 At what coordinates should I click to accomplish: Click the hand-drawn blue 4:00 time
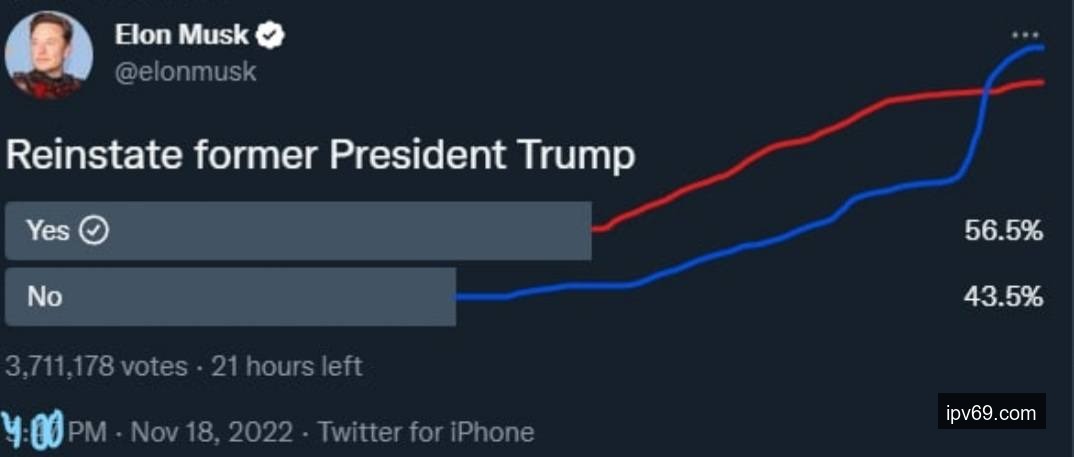click(x=33, y=430)
